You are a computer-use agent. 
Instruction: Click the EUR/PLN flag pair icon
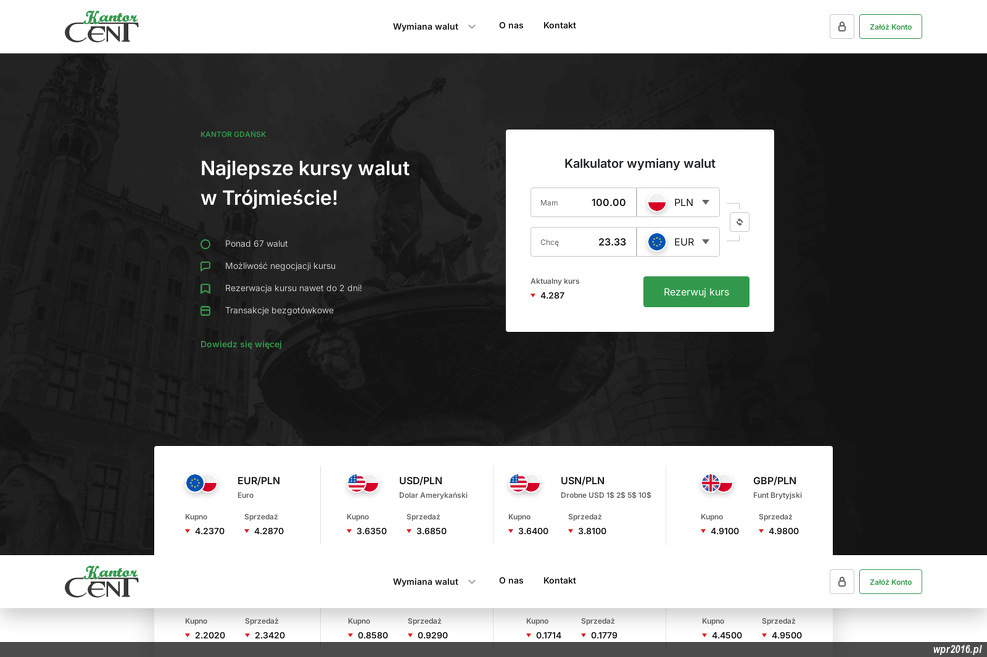pos(202,484)
